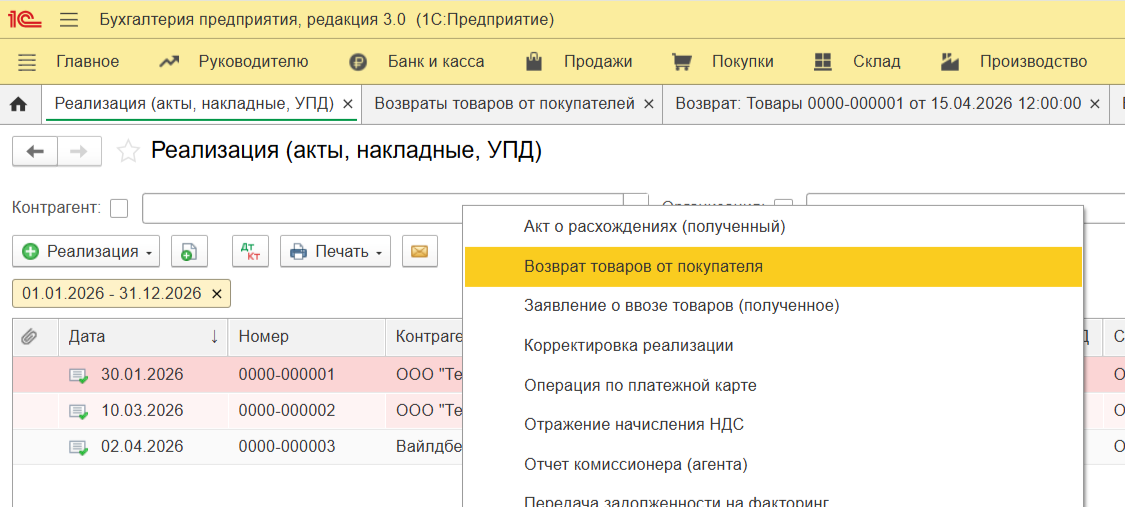Open the Руководителю section chart icon

click(x=169, y=62)
